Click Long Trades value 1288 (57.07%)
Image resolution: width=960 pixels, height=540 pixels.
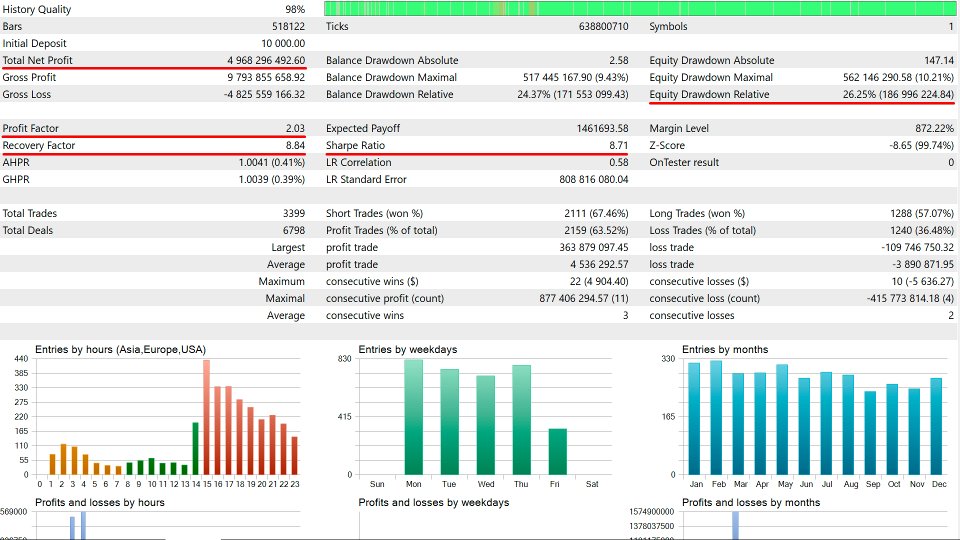(x=922, y=213)
